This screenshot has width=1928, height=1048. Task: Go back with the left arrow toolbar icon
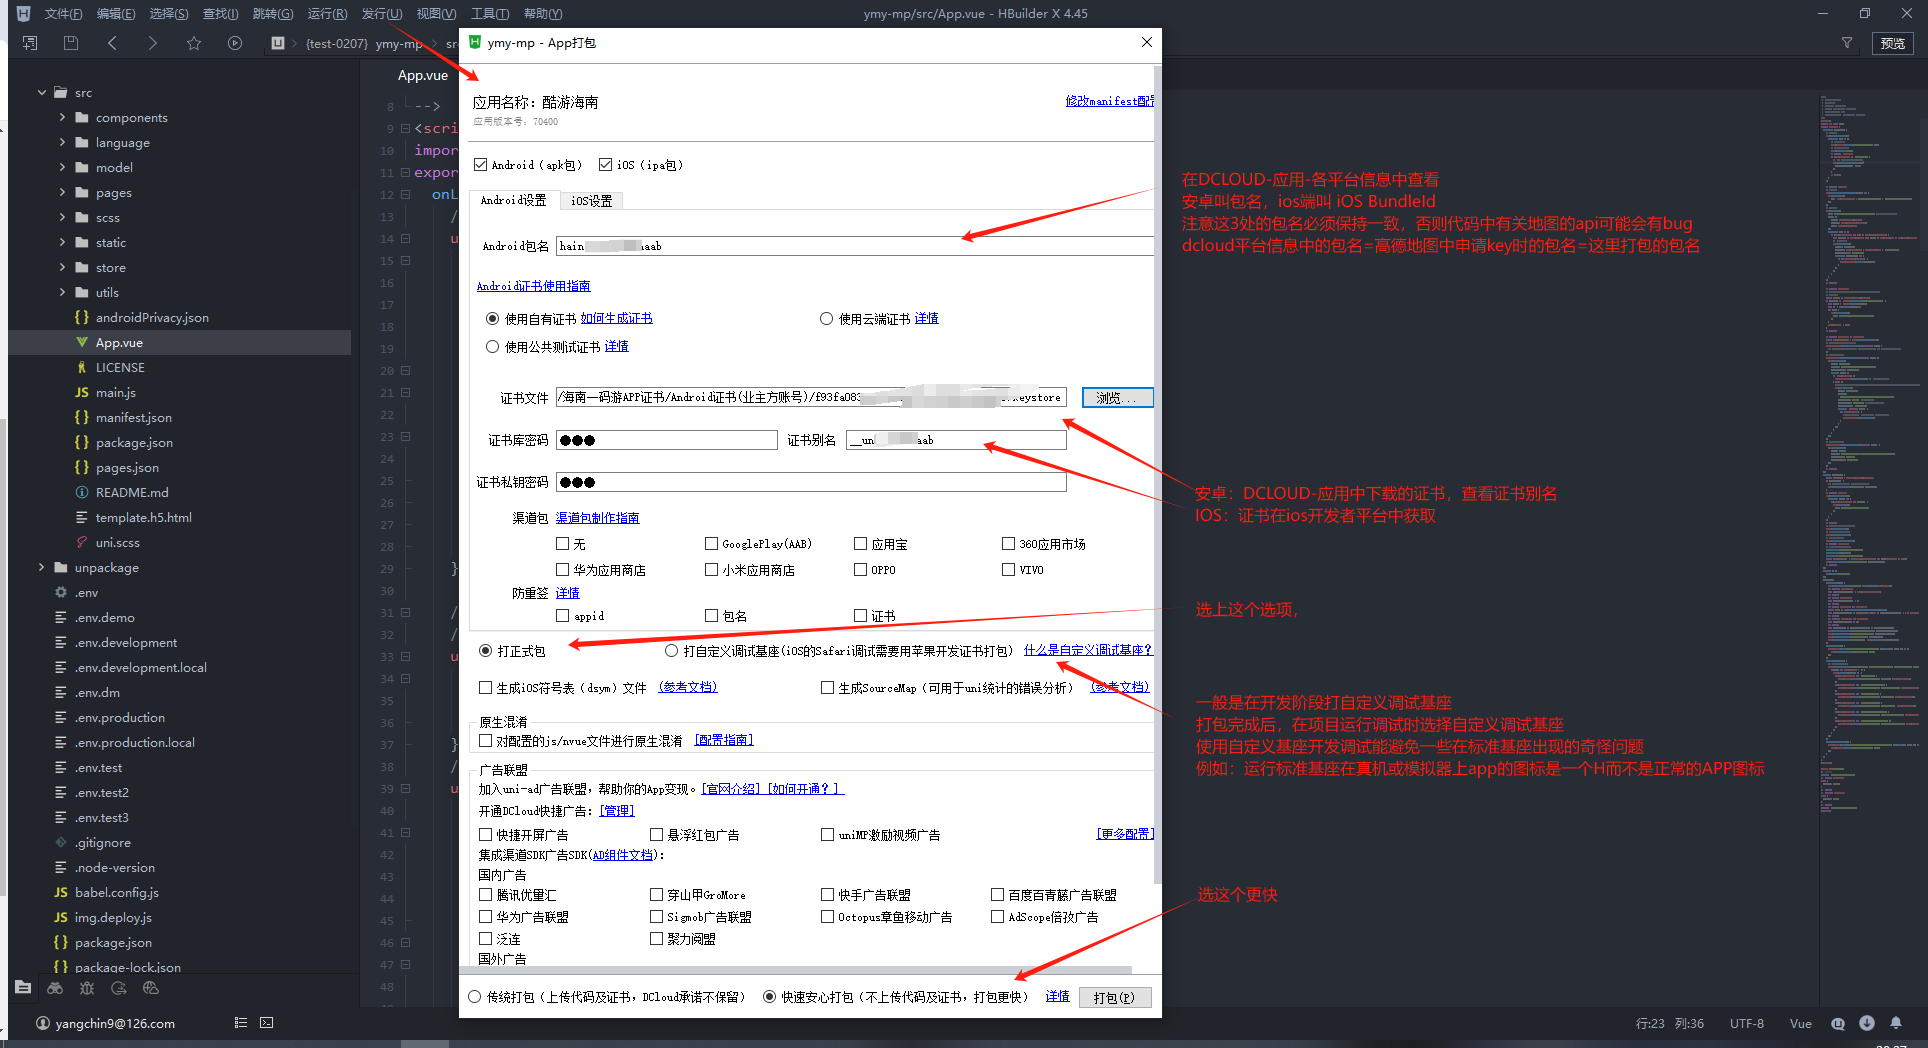[112, 43]
